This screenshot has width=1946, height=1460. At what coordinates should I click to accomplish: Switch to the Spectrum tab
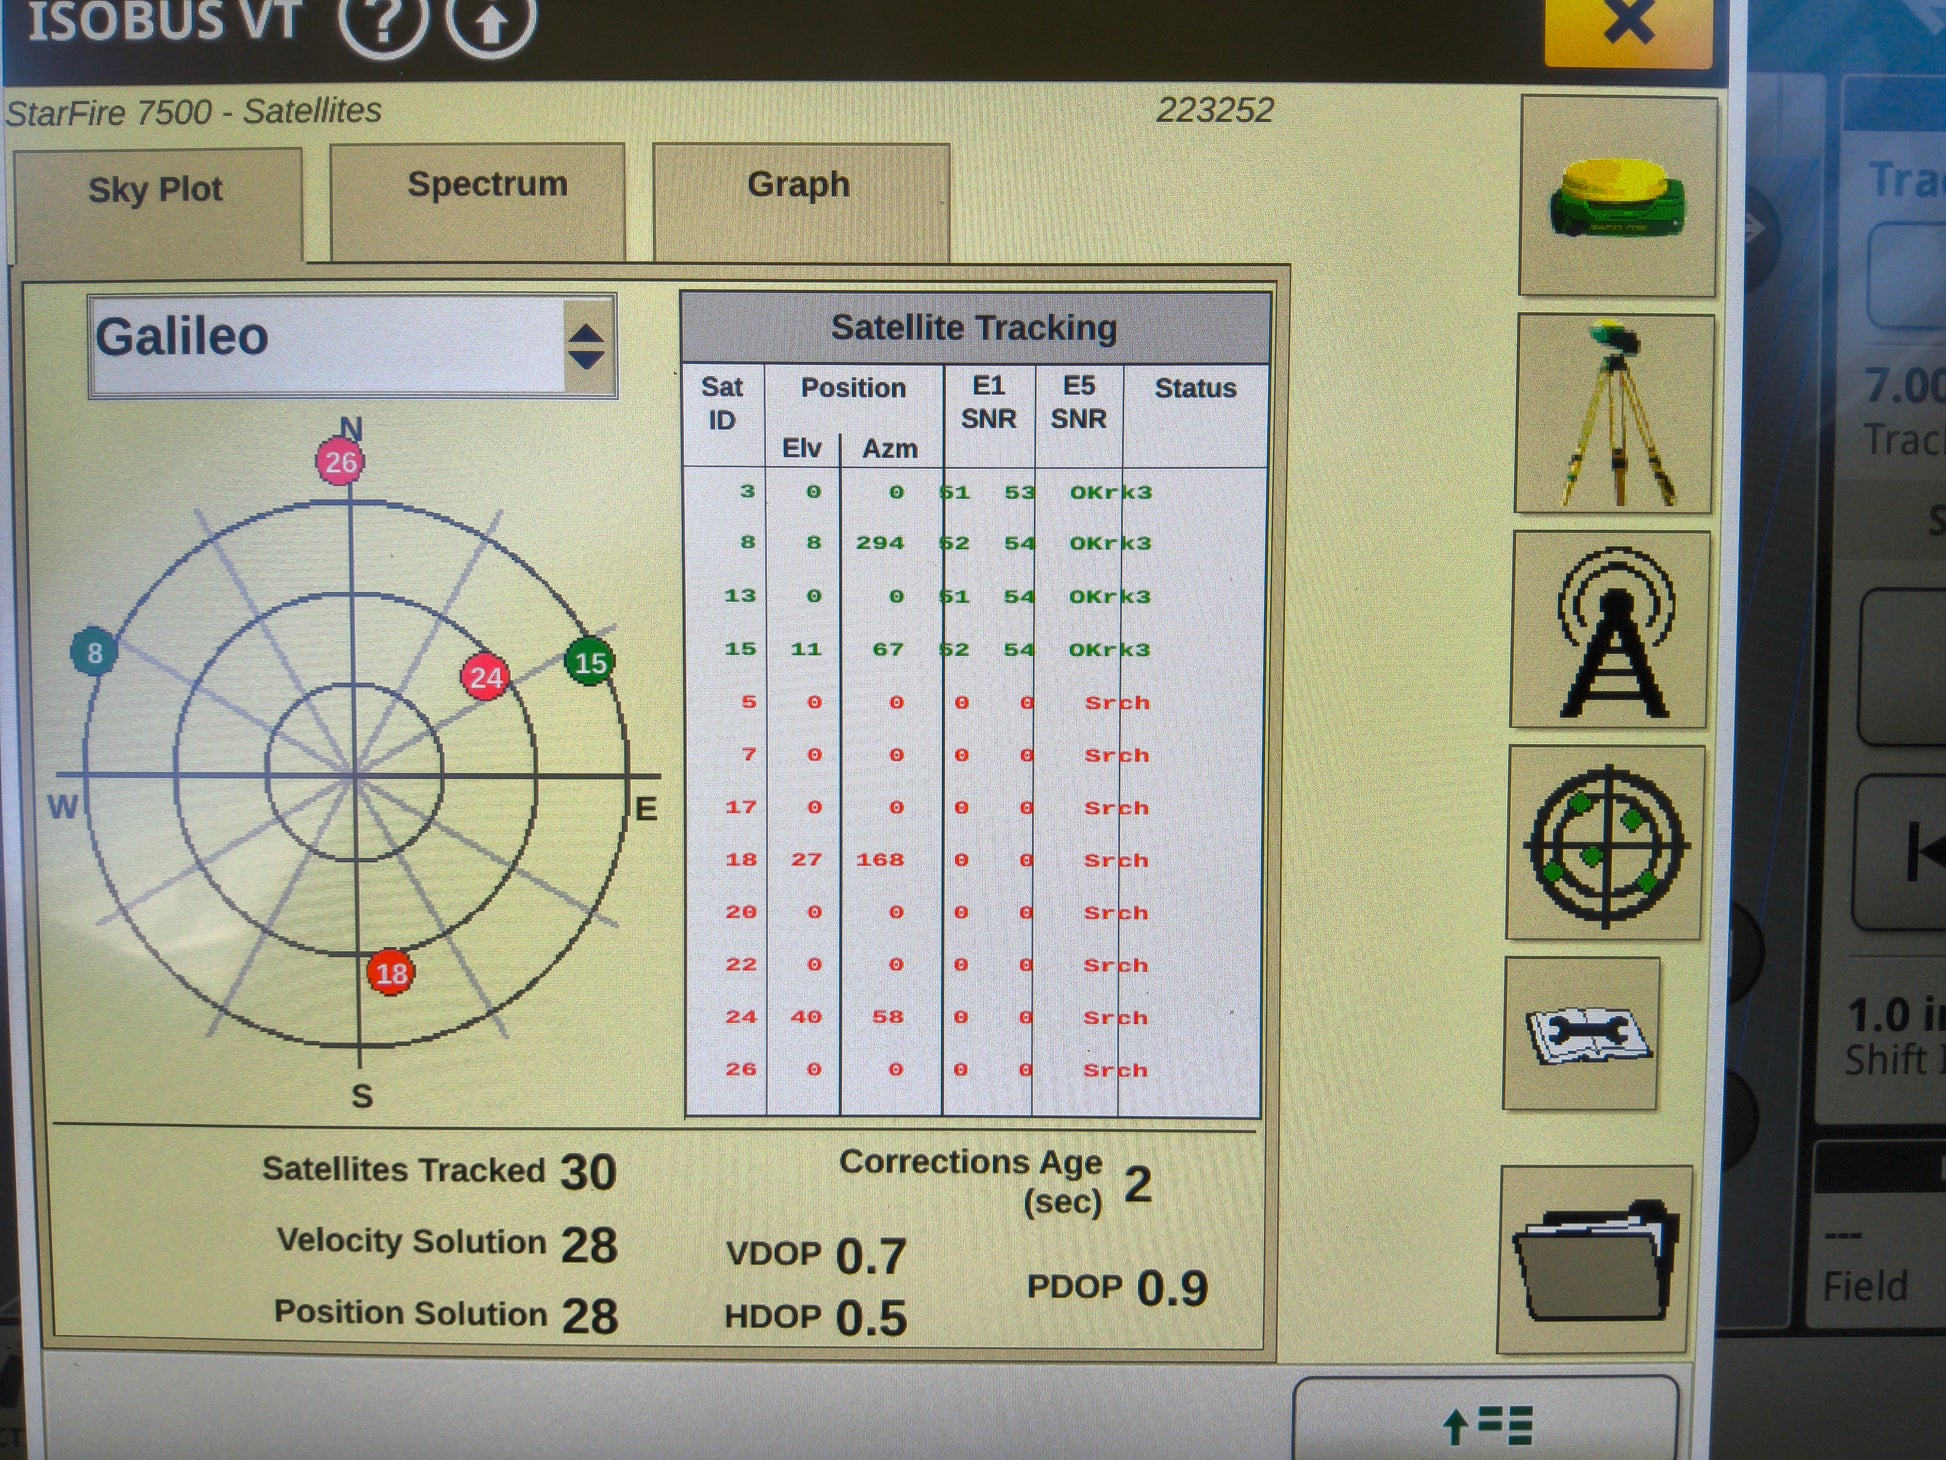(x=478, y=202)
